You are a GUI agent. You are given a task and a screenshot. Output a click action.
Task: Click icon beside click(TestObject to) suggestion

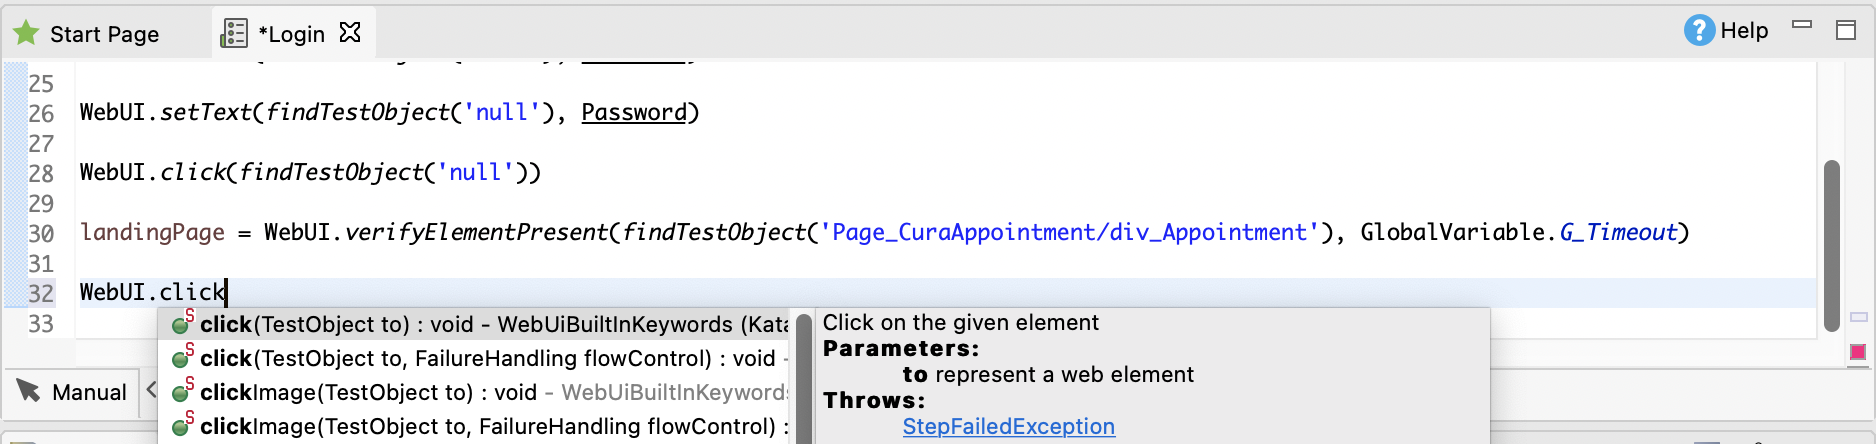pos(182,323)
